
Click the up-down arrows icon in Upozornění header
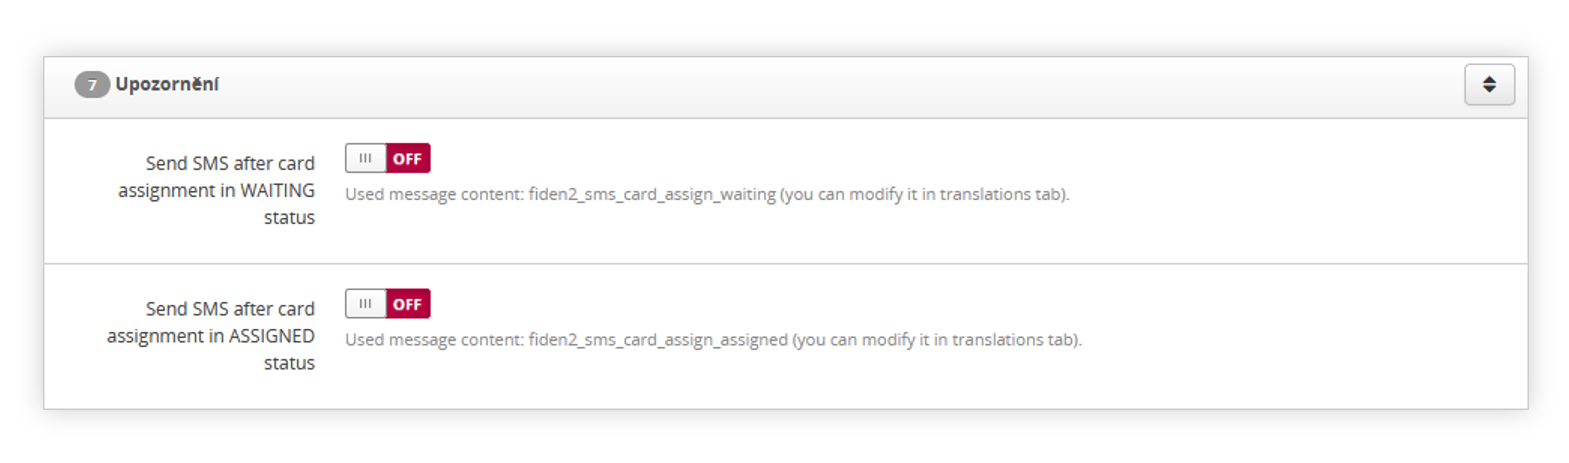click(1489, 85)
